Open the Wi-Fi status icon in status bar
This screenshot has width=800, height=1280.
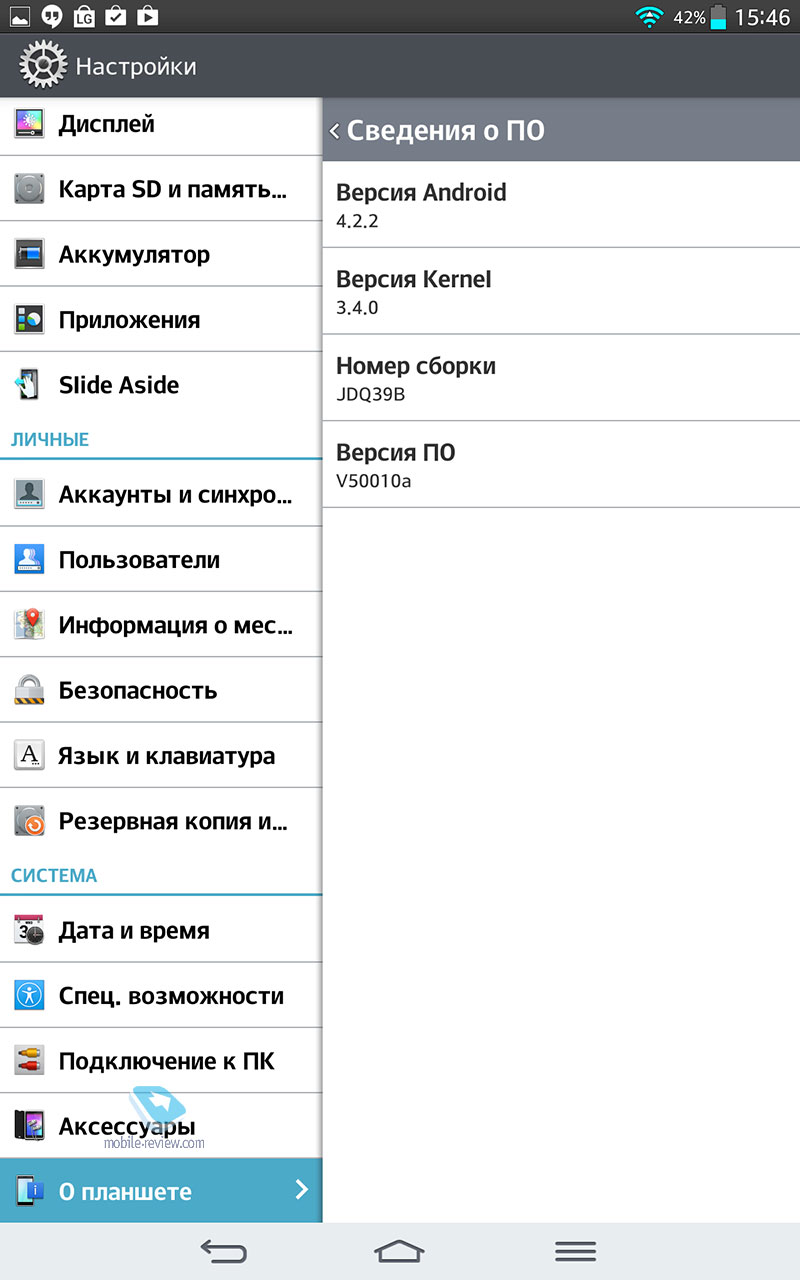pyautogui.click(x=650, y=16)
